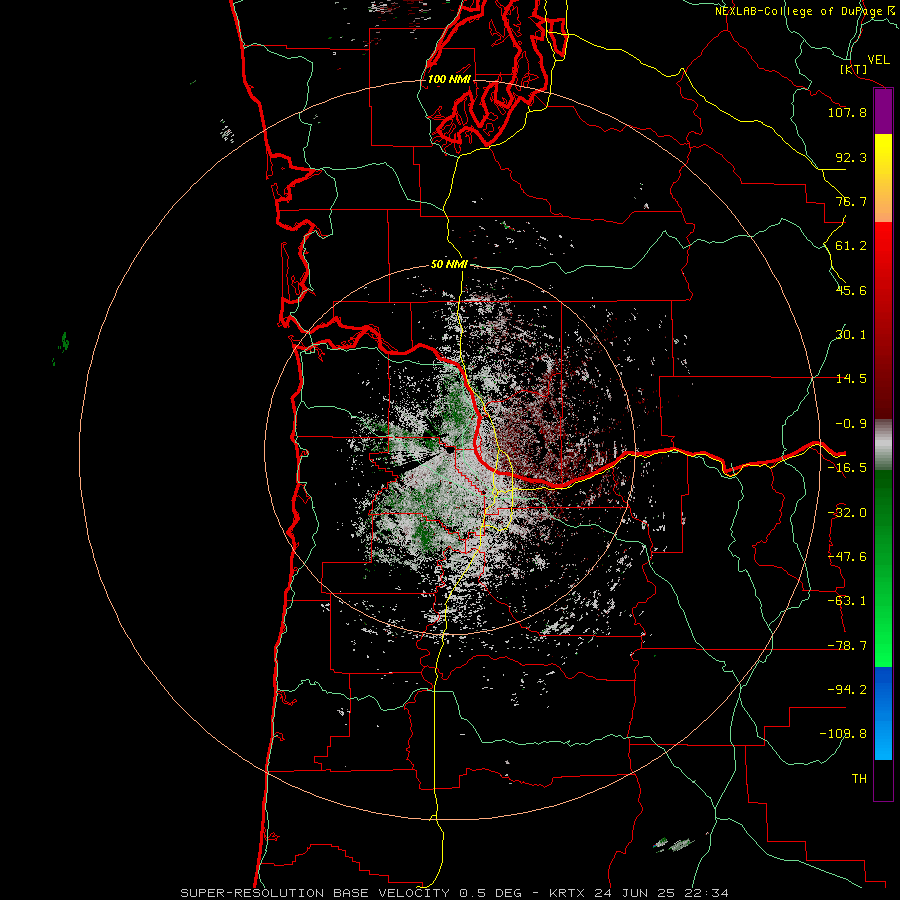Click the 30.1 velocity scale value
900x900 pixels.
coord(851,335)
